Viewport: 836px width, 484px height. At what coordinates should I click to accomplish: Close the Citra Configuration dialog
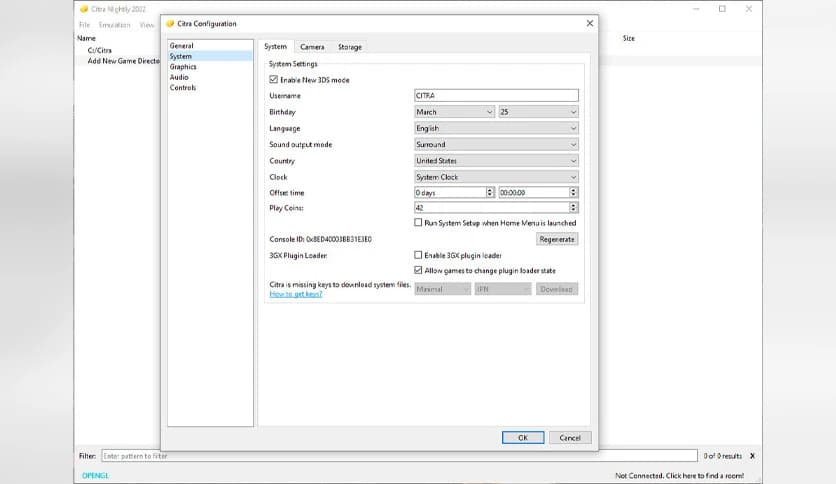pyautogui.click(x=590, y=23)
